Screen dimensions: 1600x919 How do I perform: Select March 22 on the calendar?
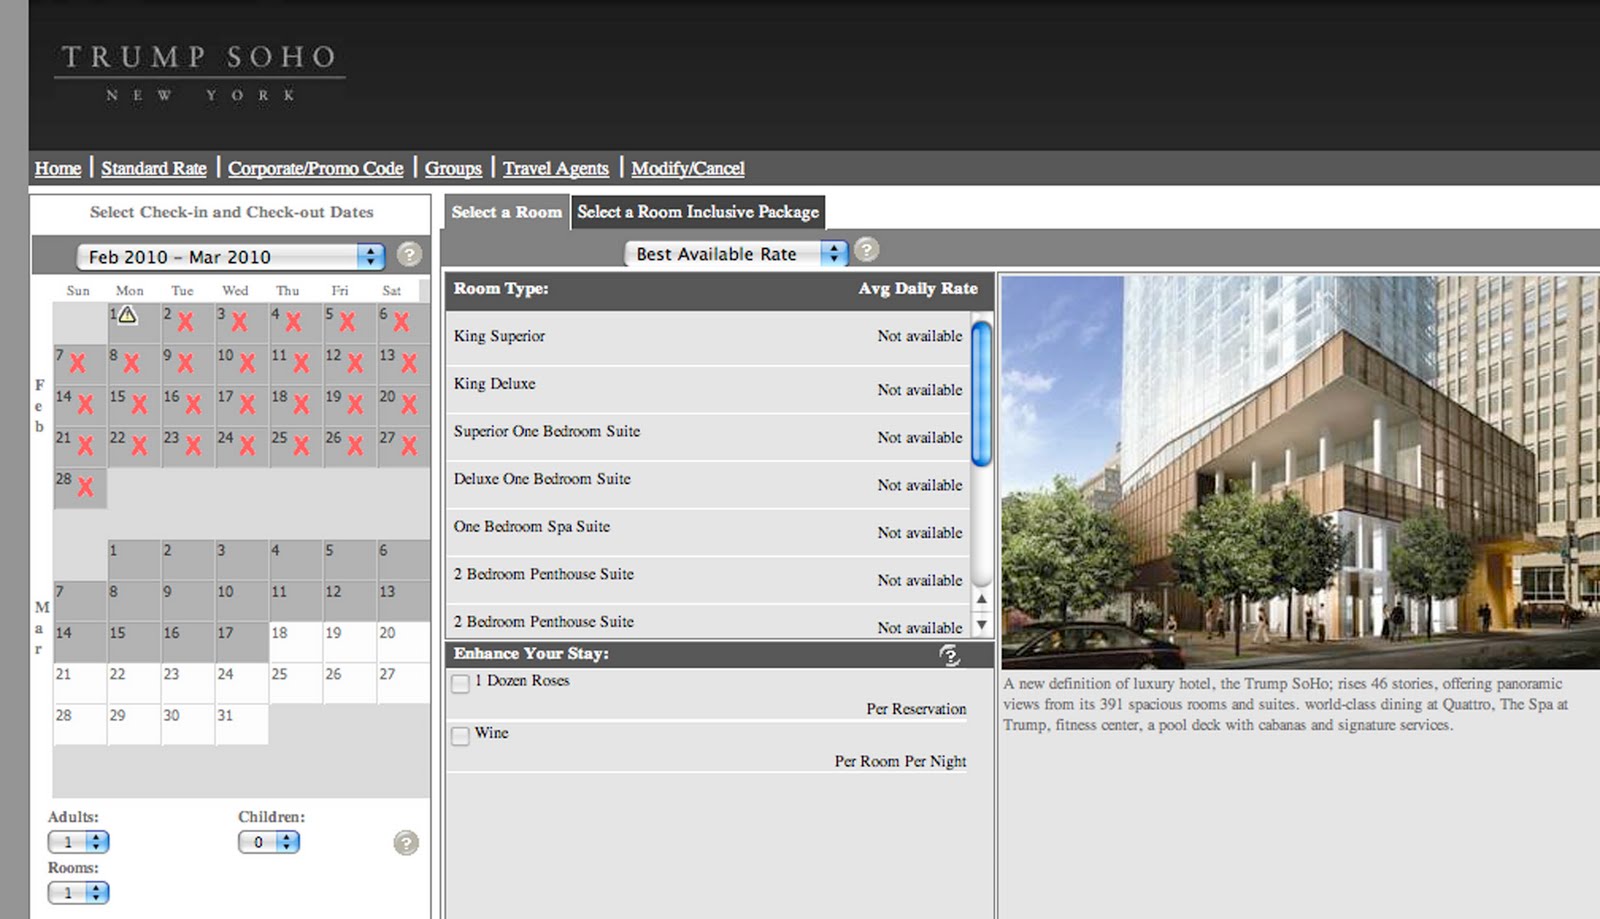coord(133,683)
